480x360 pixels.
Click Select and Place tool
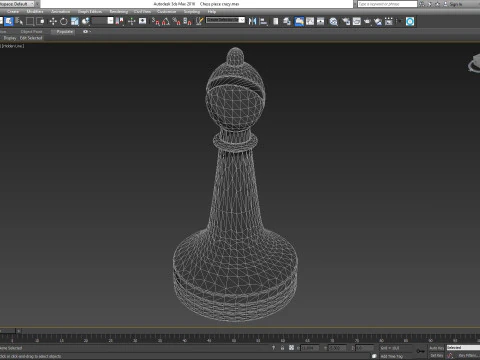tap(86, 21)
